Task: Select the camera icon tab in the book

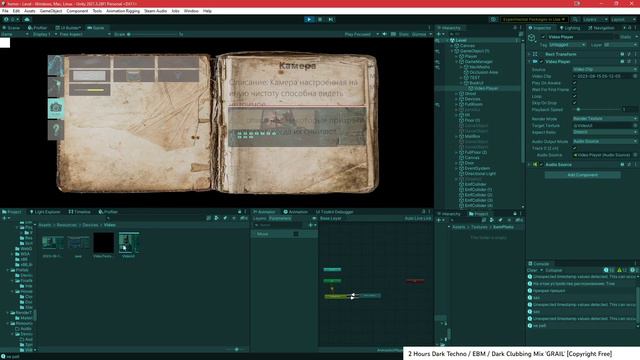Action: point(56,108)
